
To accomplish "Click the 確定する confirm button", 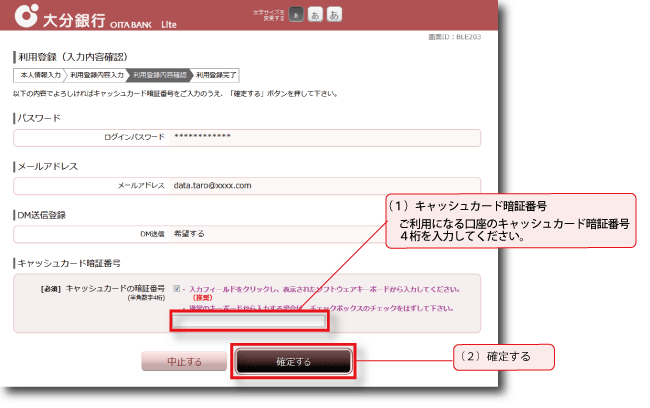I will [x=293, y=361].
